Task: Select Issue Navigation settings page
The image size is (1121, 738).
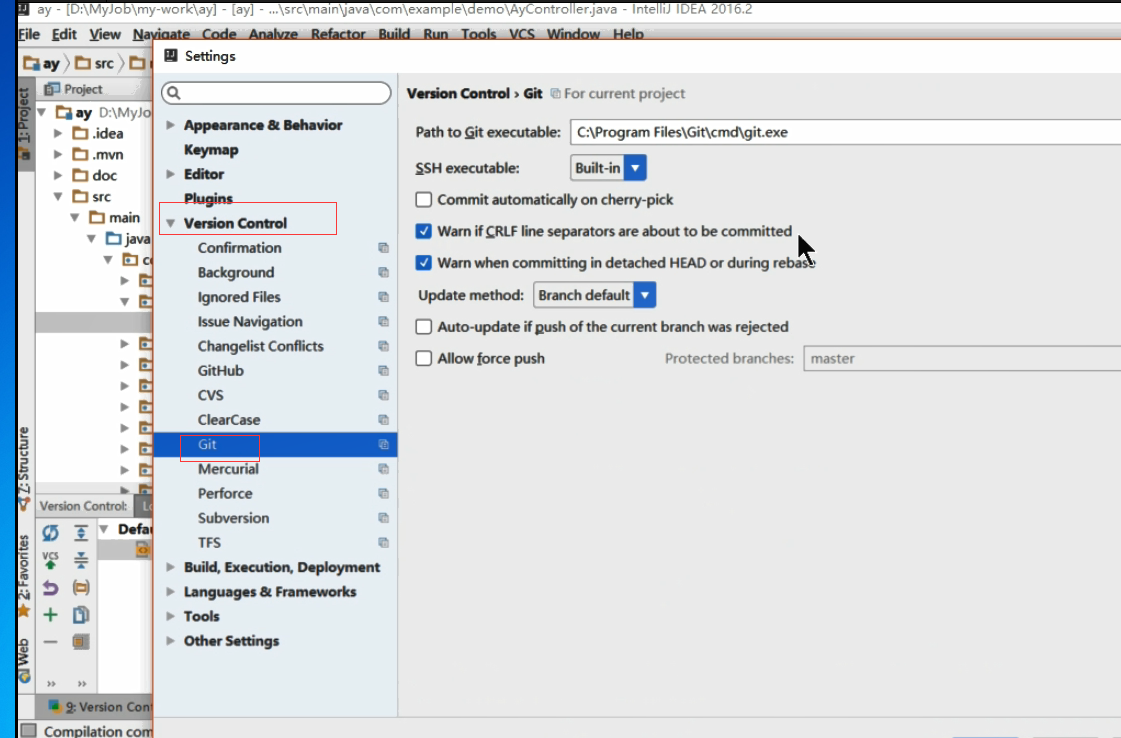Action: coord(250,322)
